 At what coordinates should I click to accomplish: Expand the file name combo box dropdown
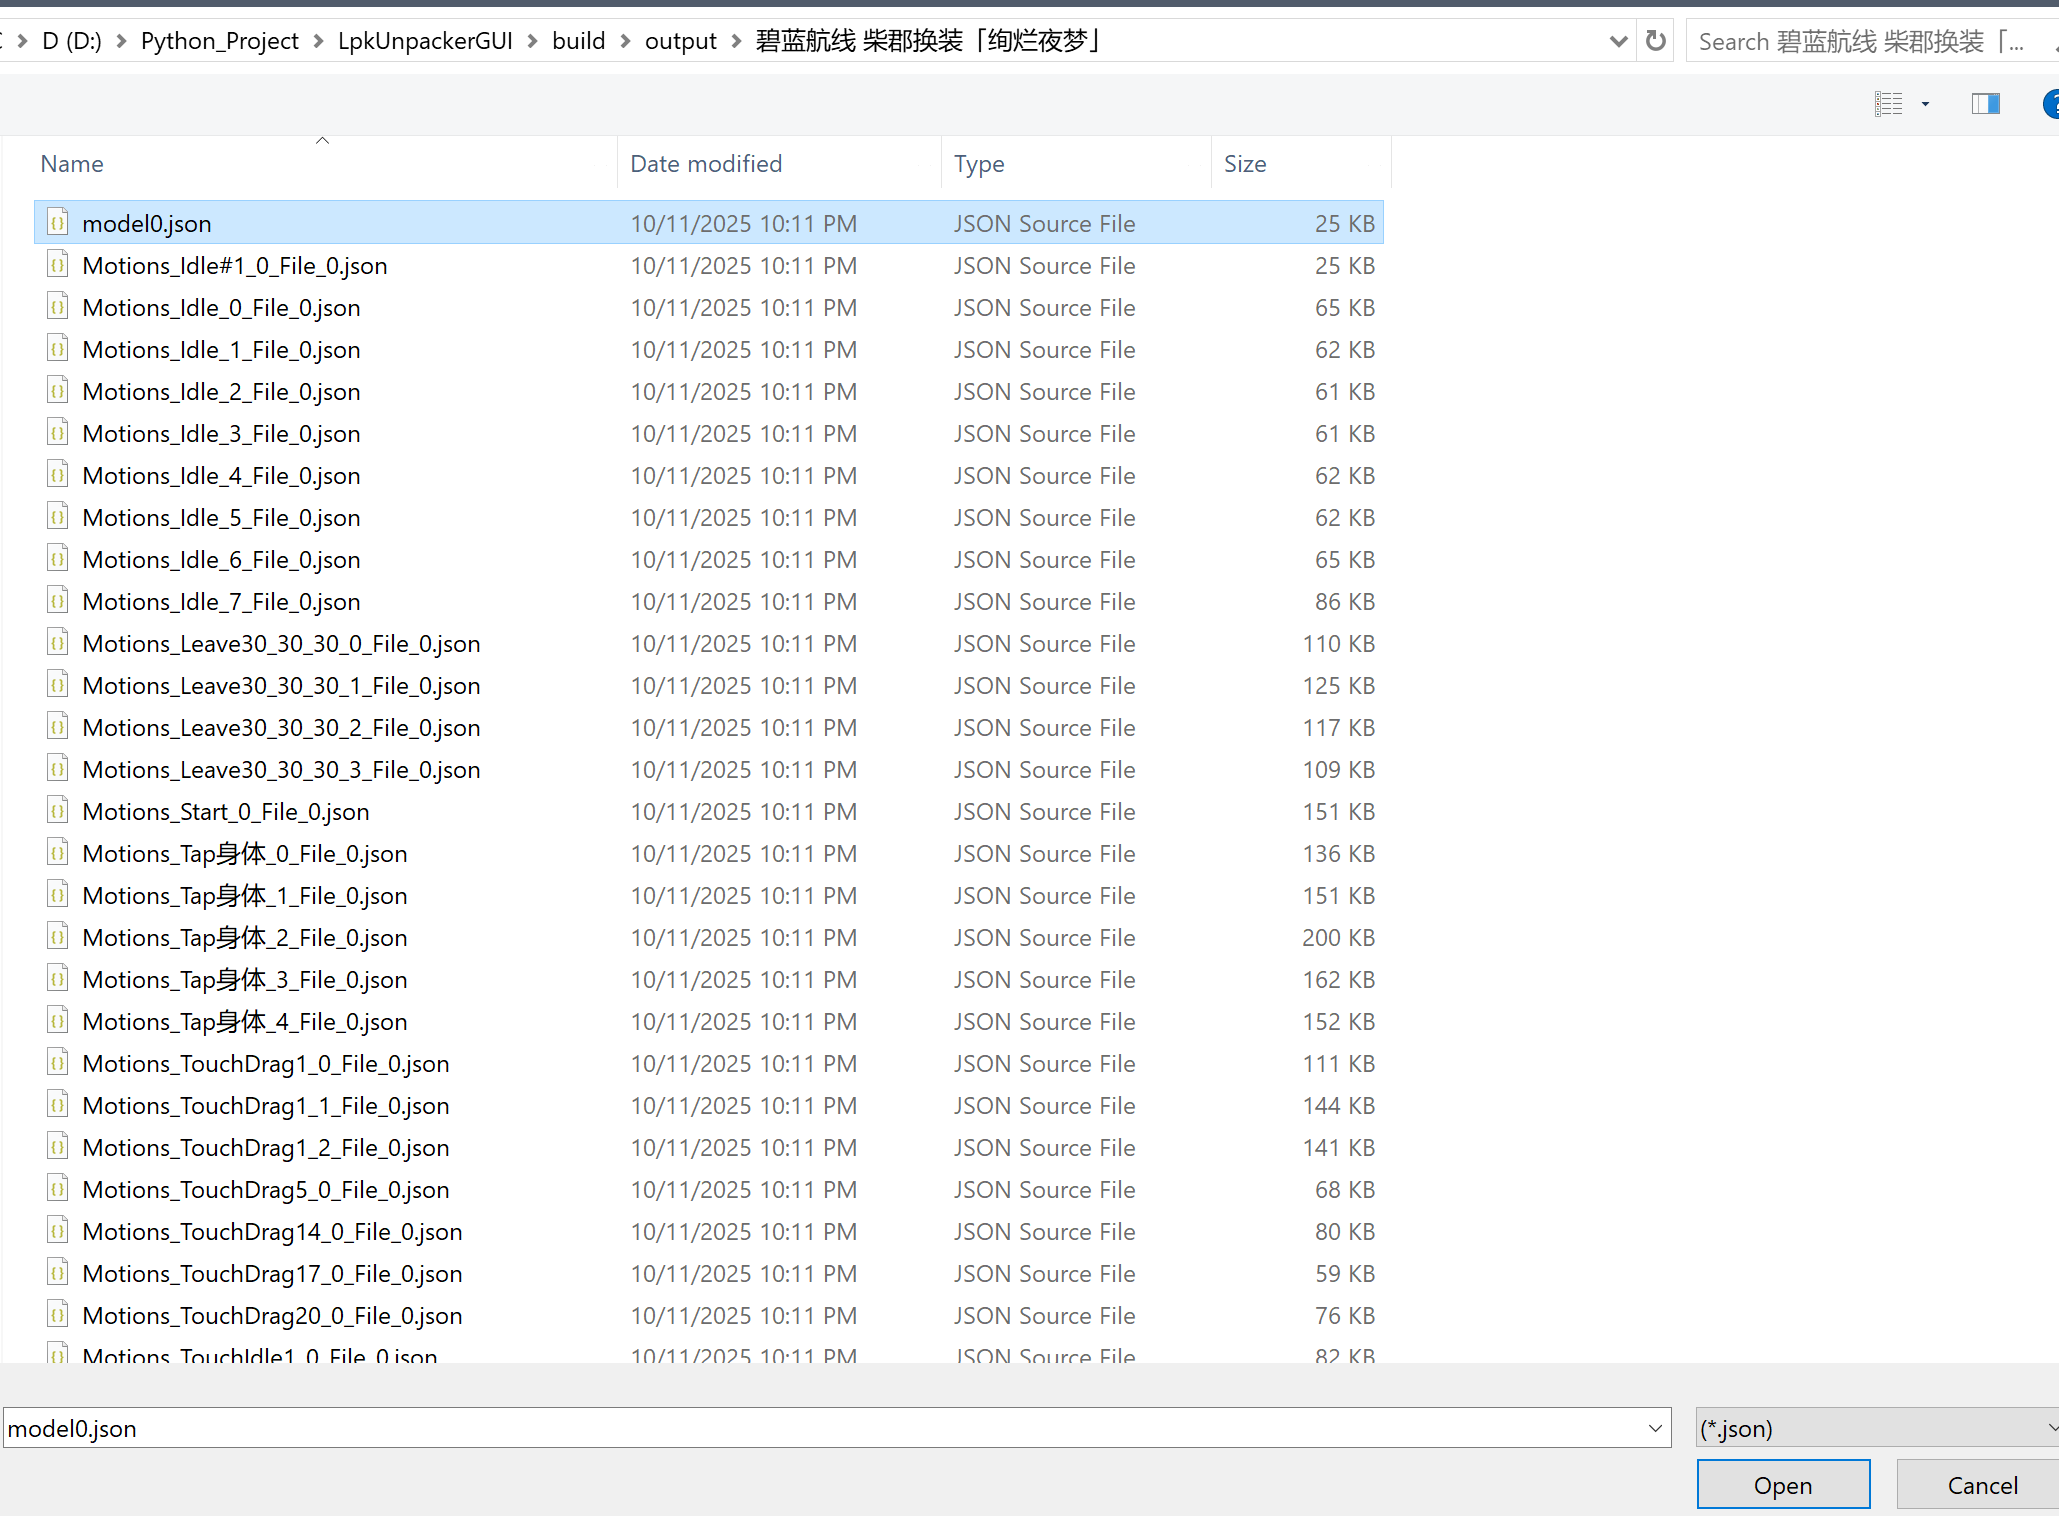(1655, 1428)
